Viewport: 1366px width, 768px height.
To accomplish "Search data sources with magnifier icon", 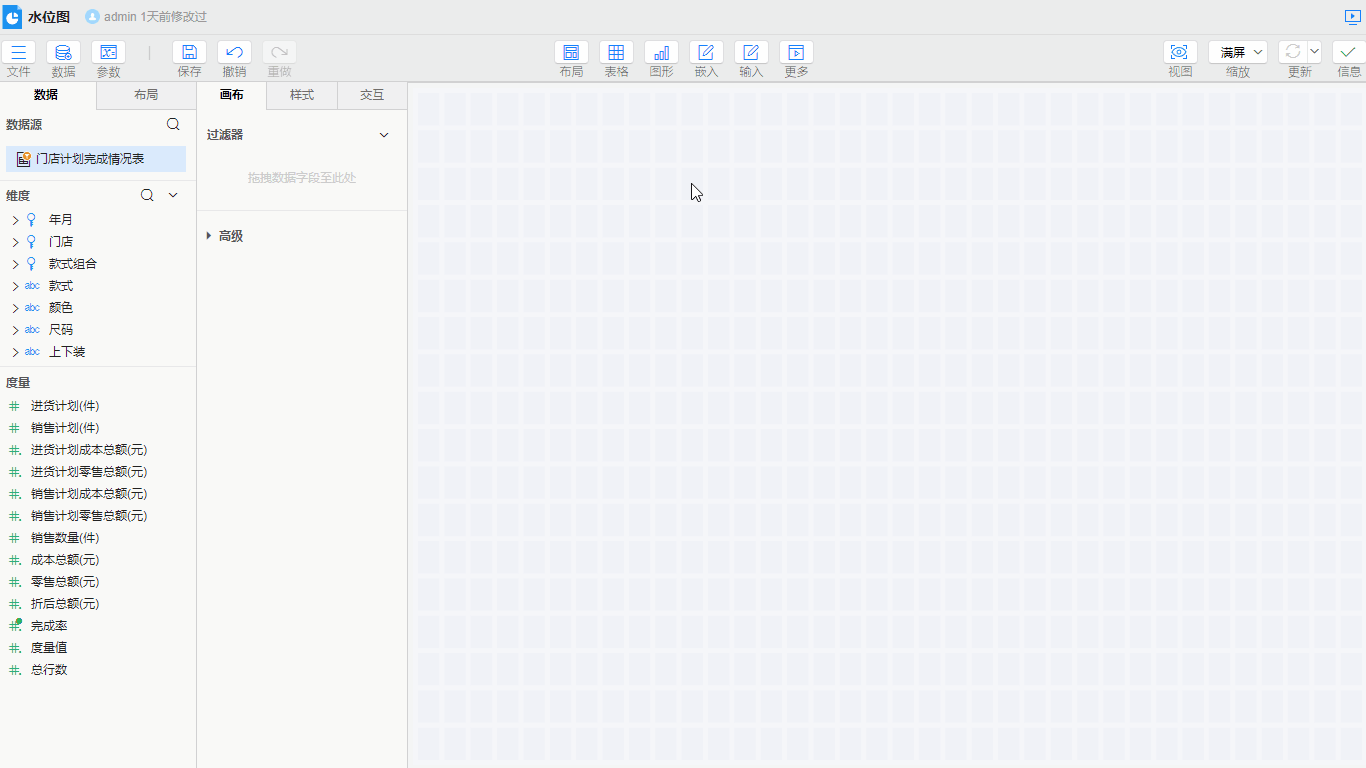I will (x=173, y=125).
